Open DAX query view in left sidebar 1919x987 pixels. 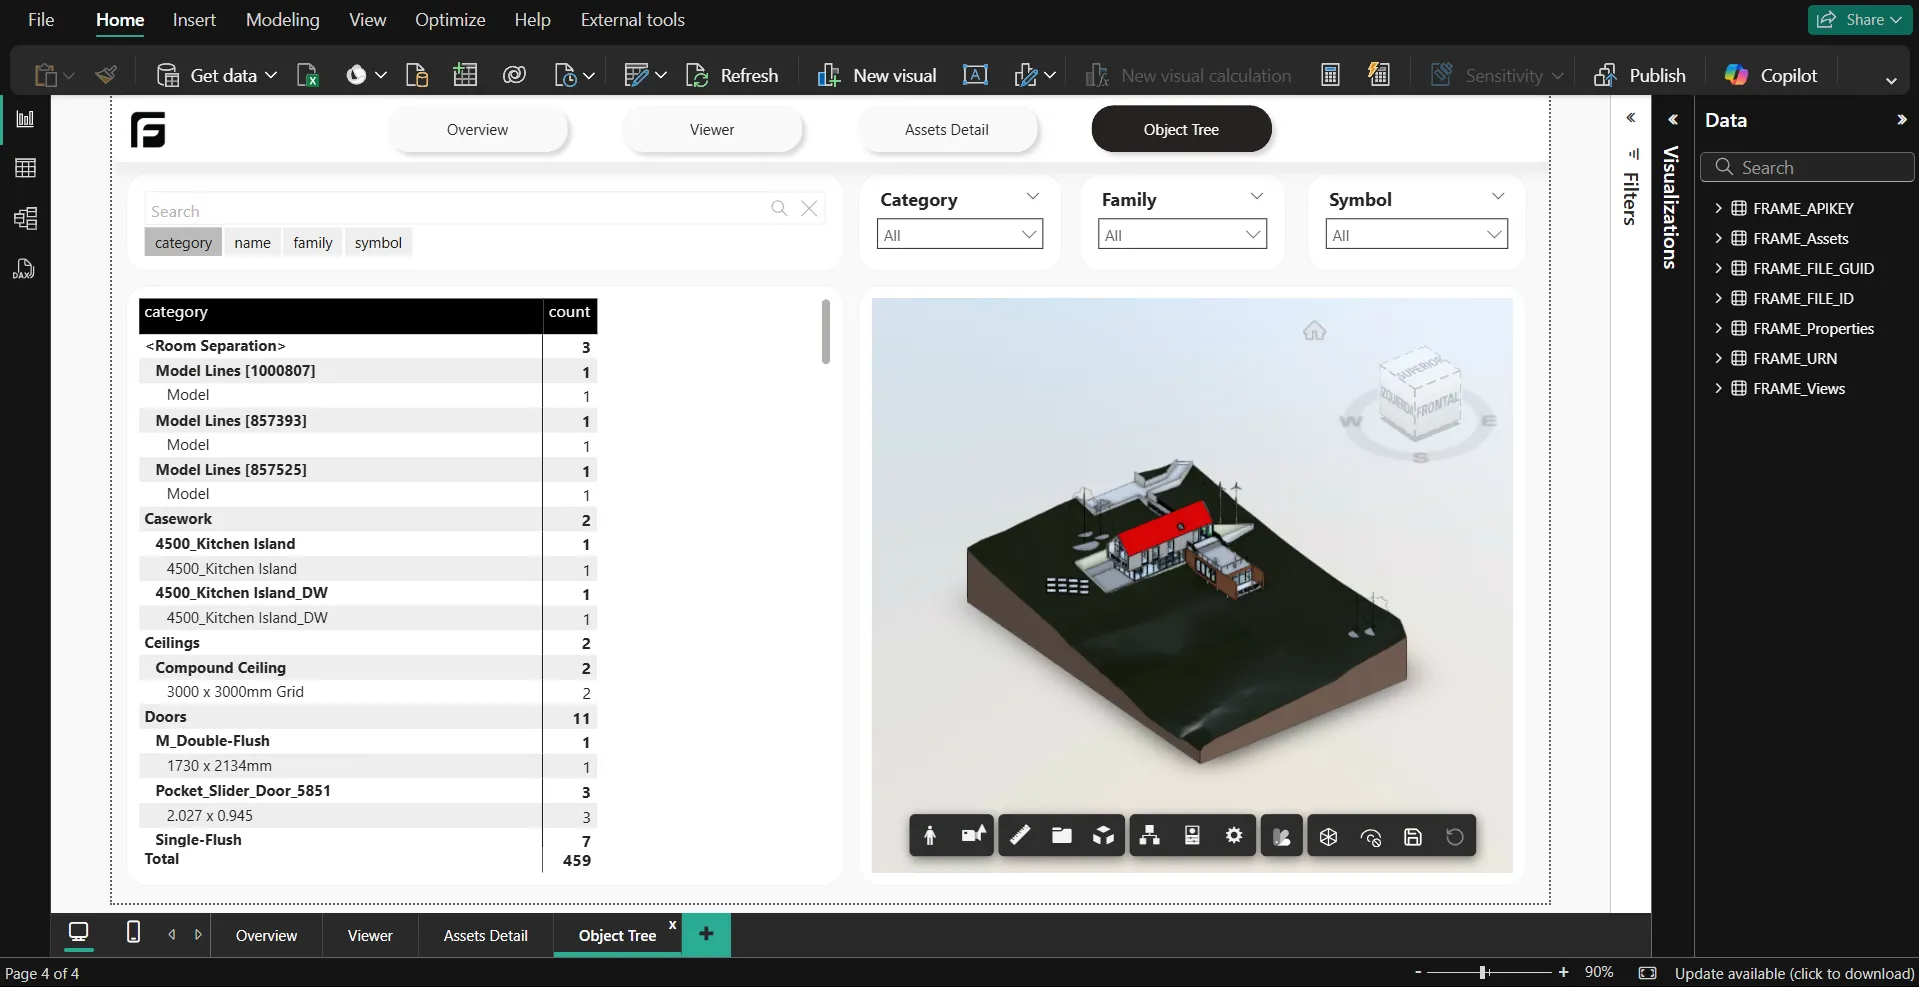(x=24, y=268)
